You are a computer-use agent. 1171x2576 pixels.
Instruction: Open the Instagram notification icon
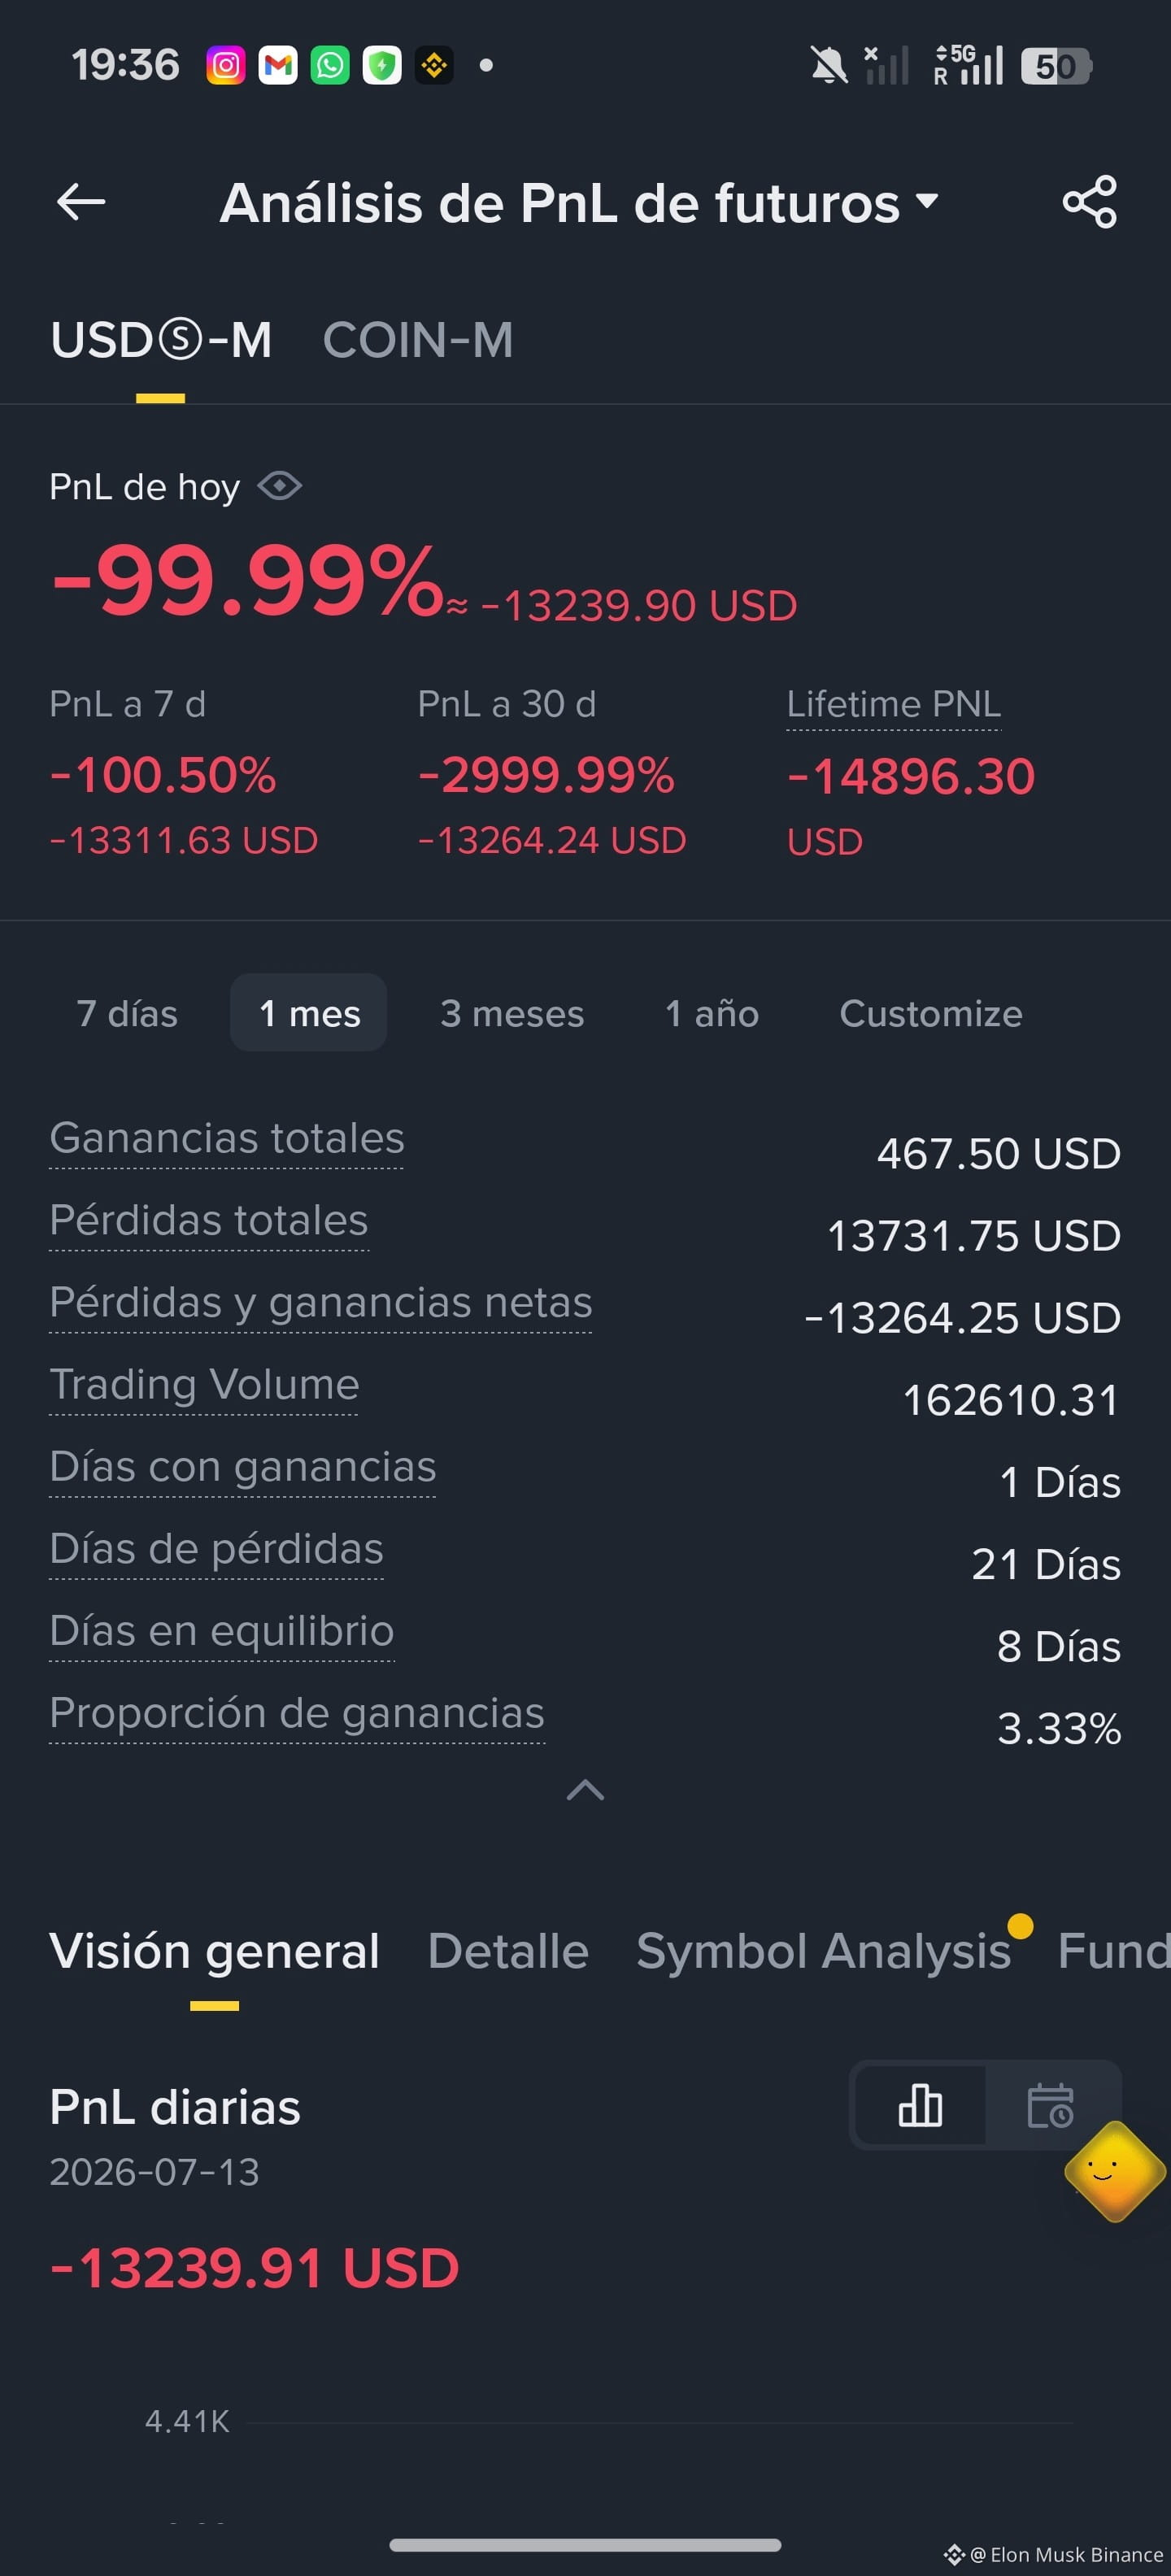coord(226,66)
